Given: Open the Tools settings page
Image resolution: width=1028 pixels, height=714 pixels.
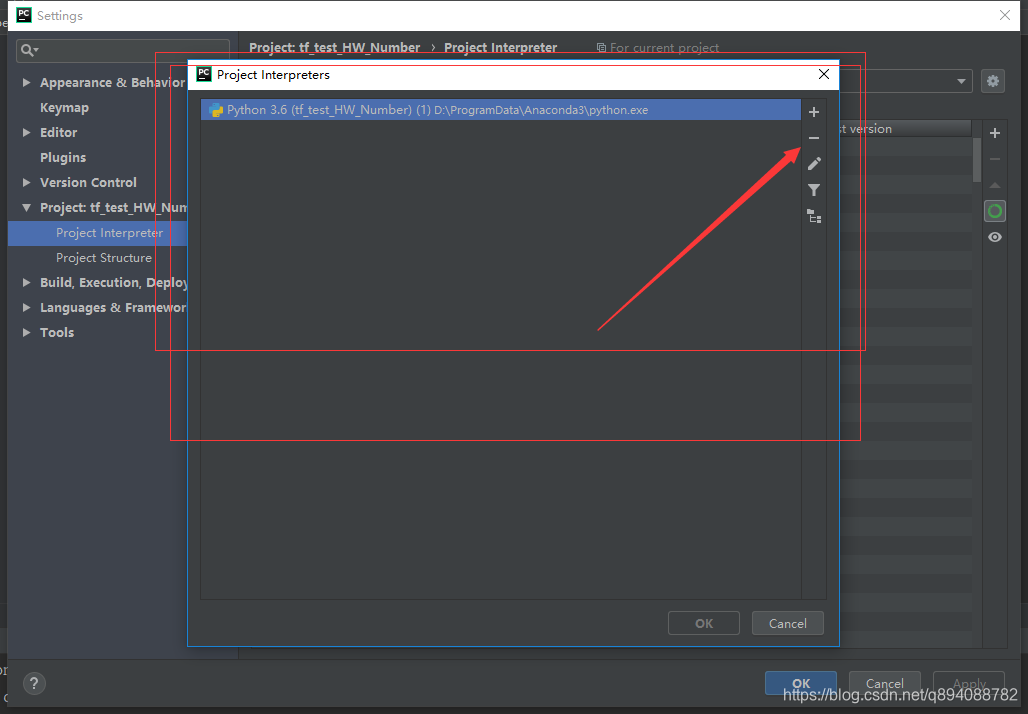Looking at the screenshot, I should pos(57,332).
